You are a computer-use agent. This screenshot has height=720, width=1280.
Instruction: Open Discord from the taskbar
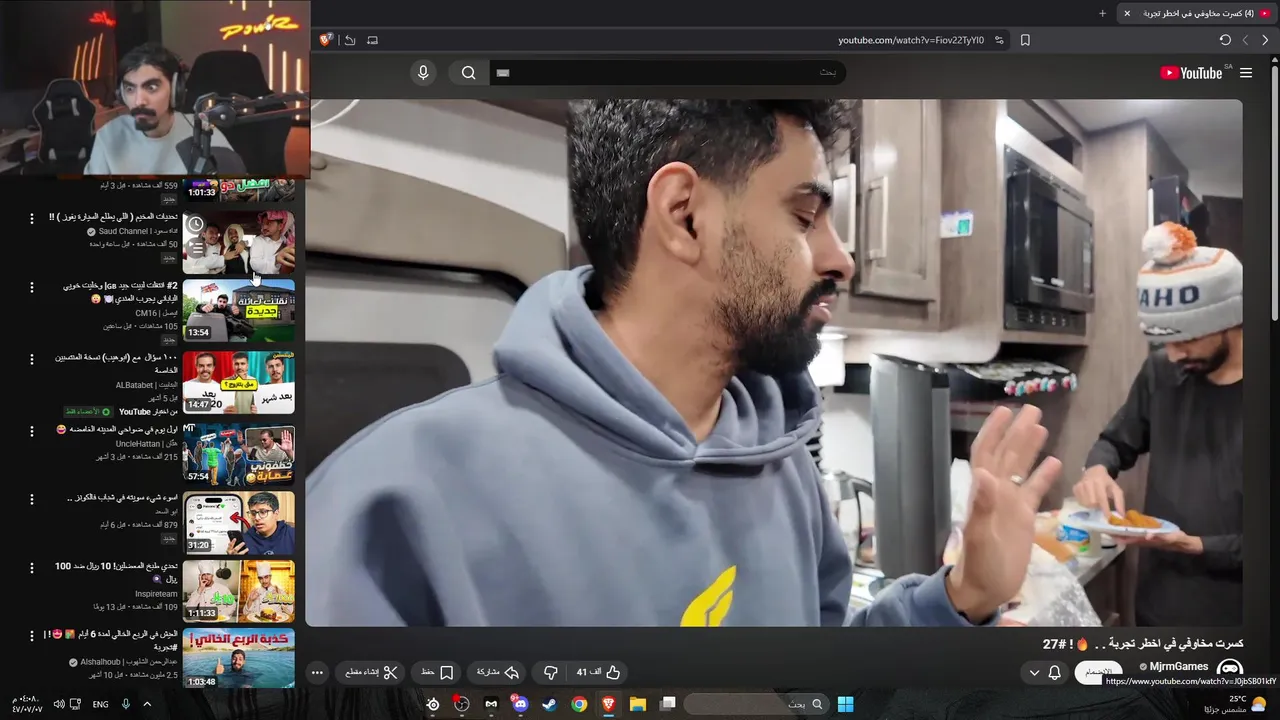(x=520, y=704)
